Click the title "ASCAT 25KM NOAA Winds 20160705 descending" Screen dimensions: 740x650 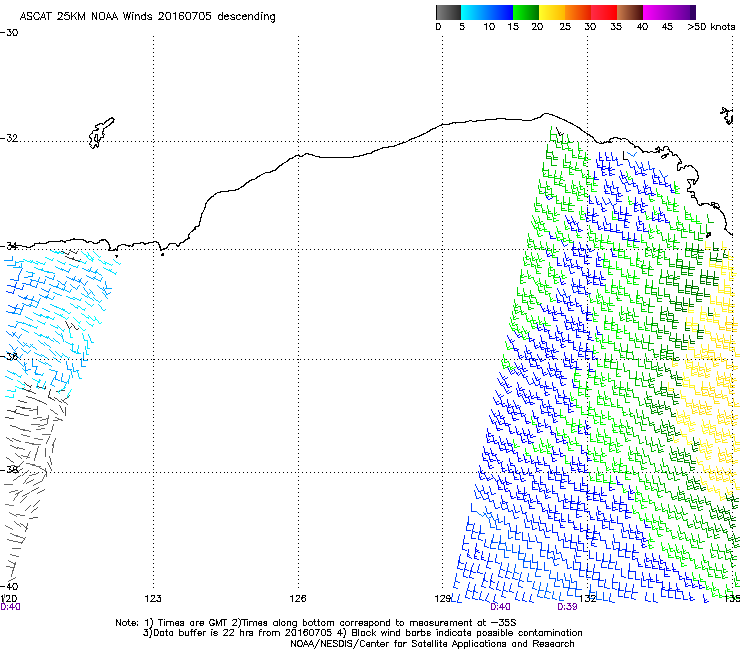tap(148, 17)
